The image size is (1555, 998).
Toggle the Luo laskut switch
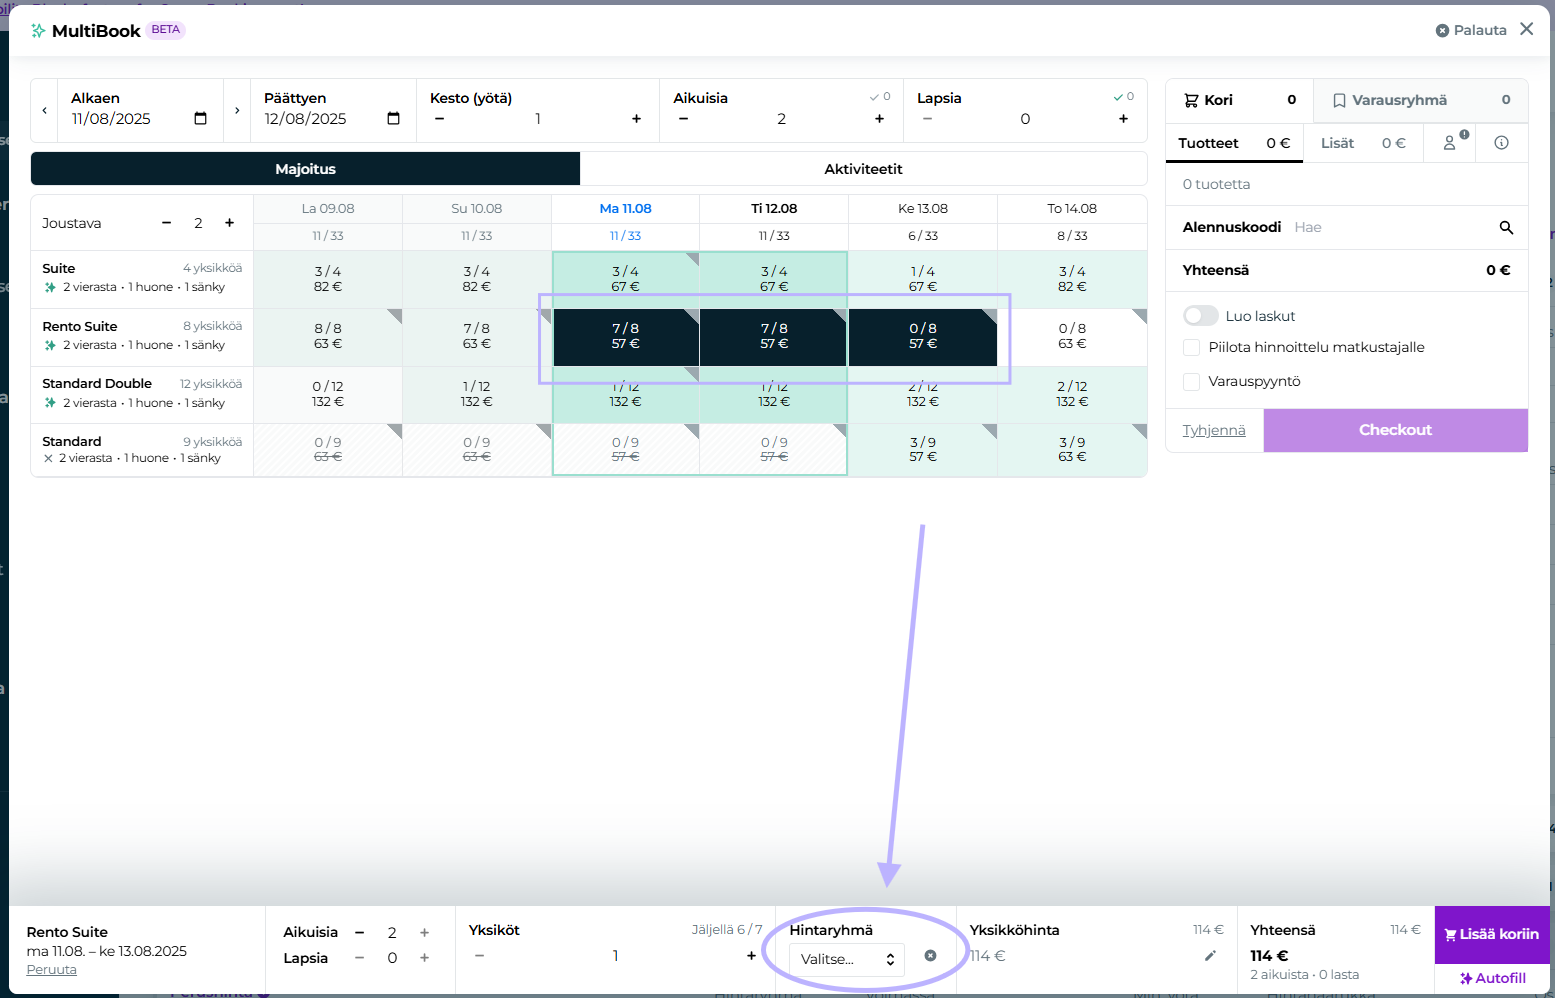tap(1200, 316)
